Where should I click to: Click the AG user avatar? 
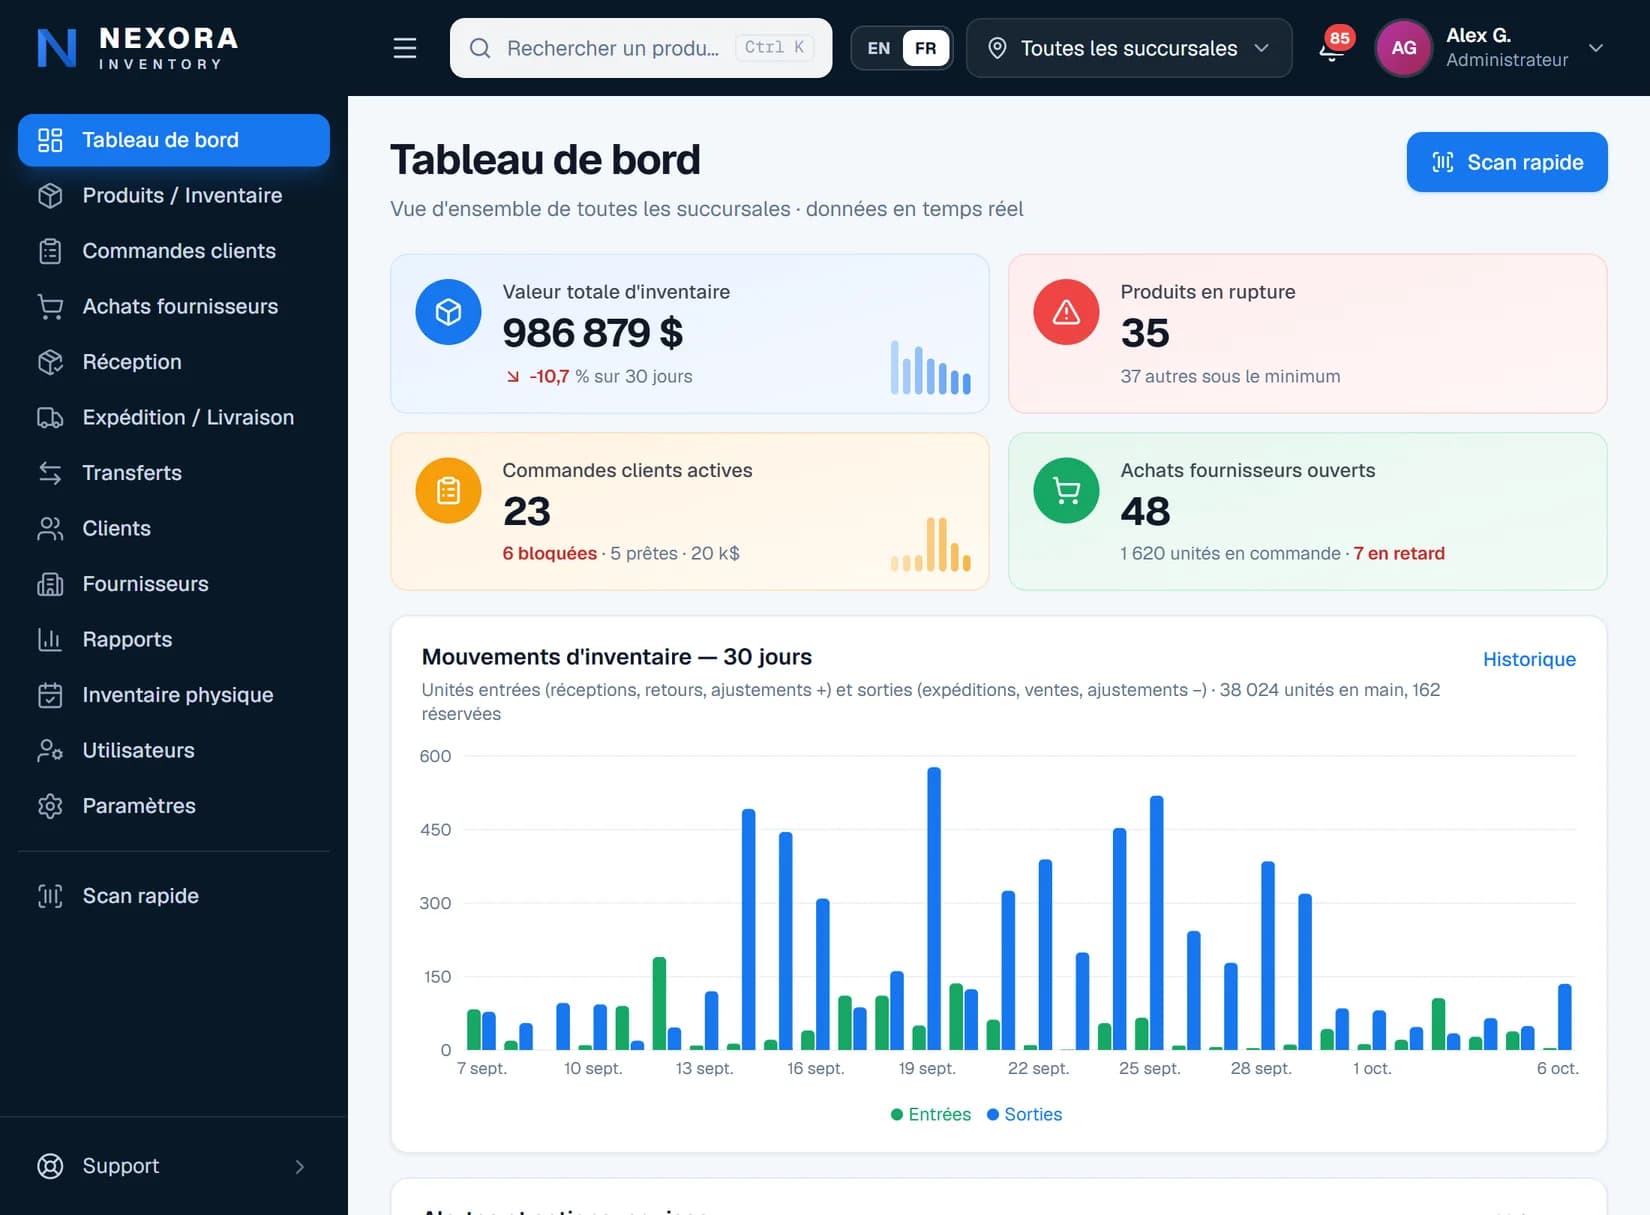(1403, 48)
